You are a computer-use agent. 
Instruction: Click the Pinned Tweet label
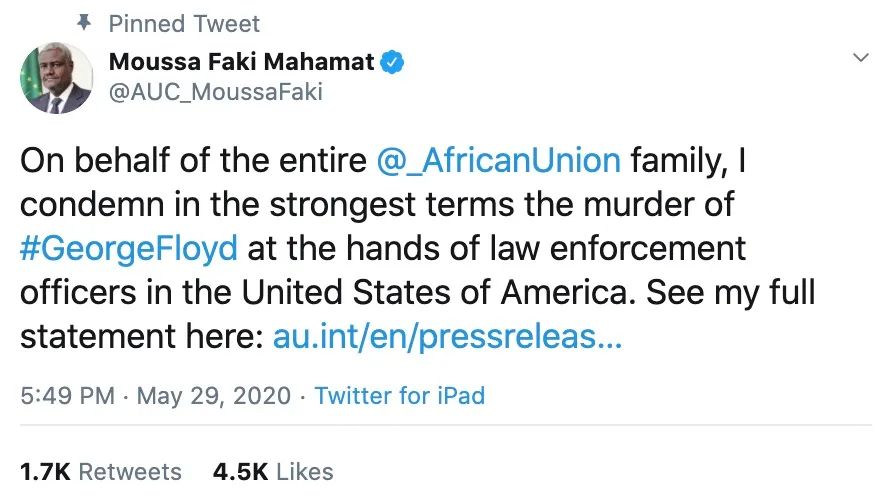[x=184, y=23]
